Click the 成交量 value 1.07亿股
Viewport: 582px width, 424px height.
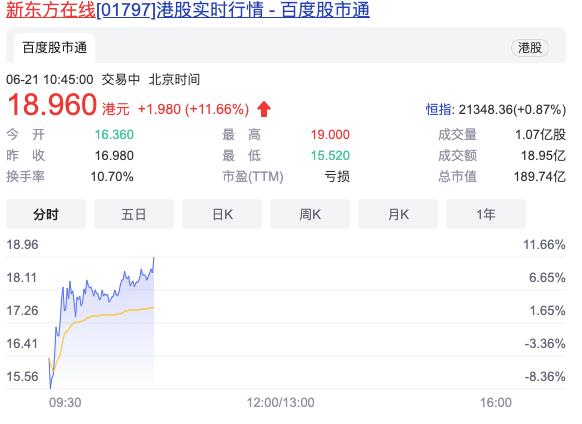pos(540,134)
